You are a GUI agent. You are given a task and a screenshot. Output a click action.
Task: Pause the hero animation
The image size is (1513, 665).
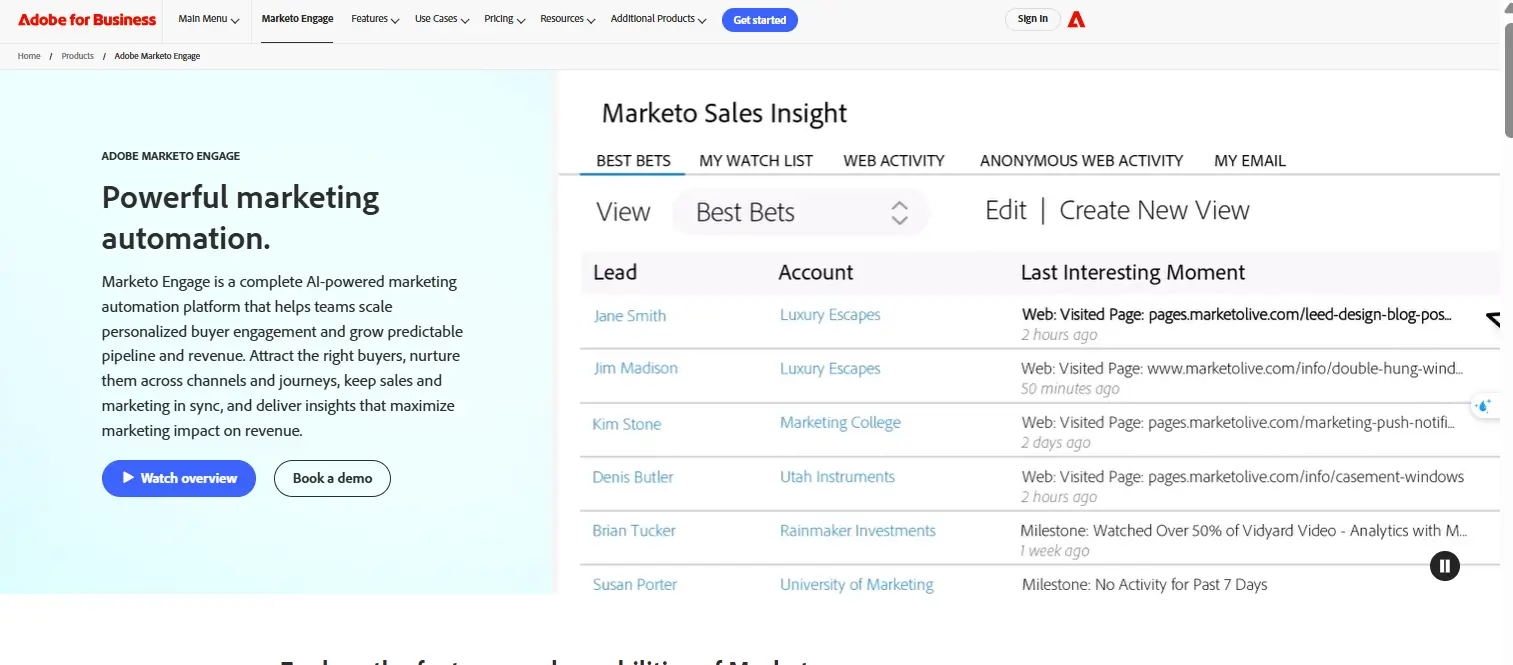(1444, 566)
